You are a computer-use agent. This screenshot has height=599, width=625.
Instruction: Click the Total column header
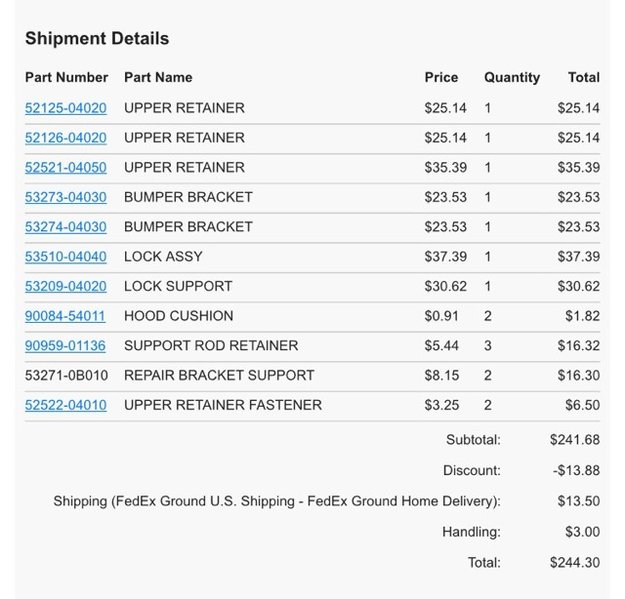point(584,77)
